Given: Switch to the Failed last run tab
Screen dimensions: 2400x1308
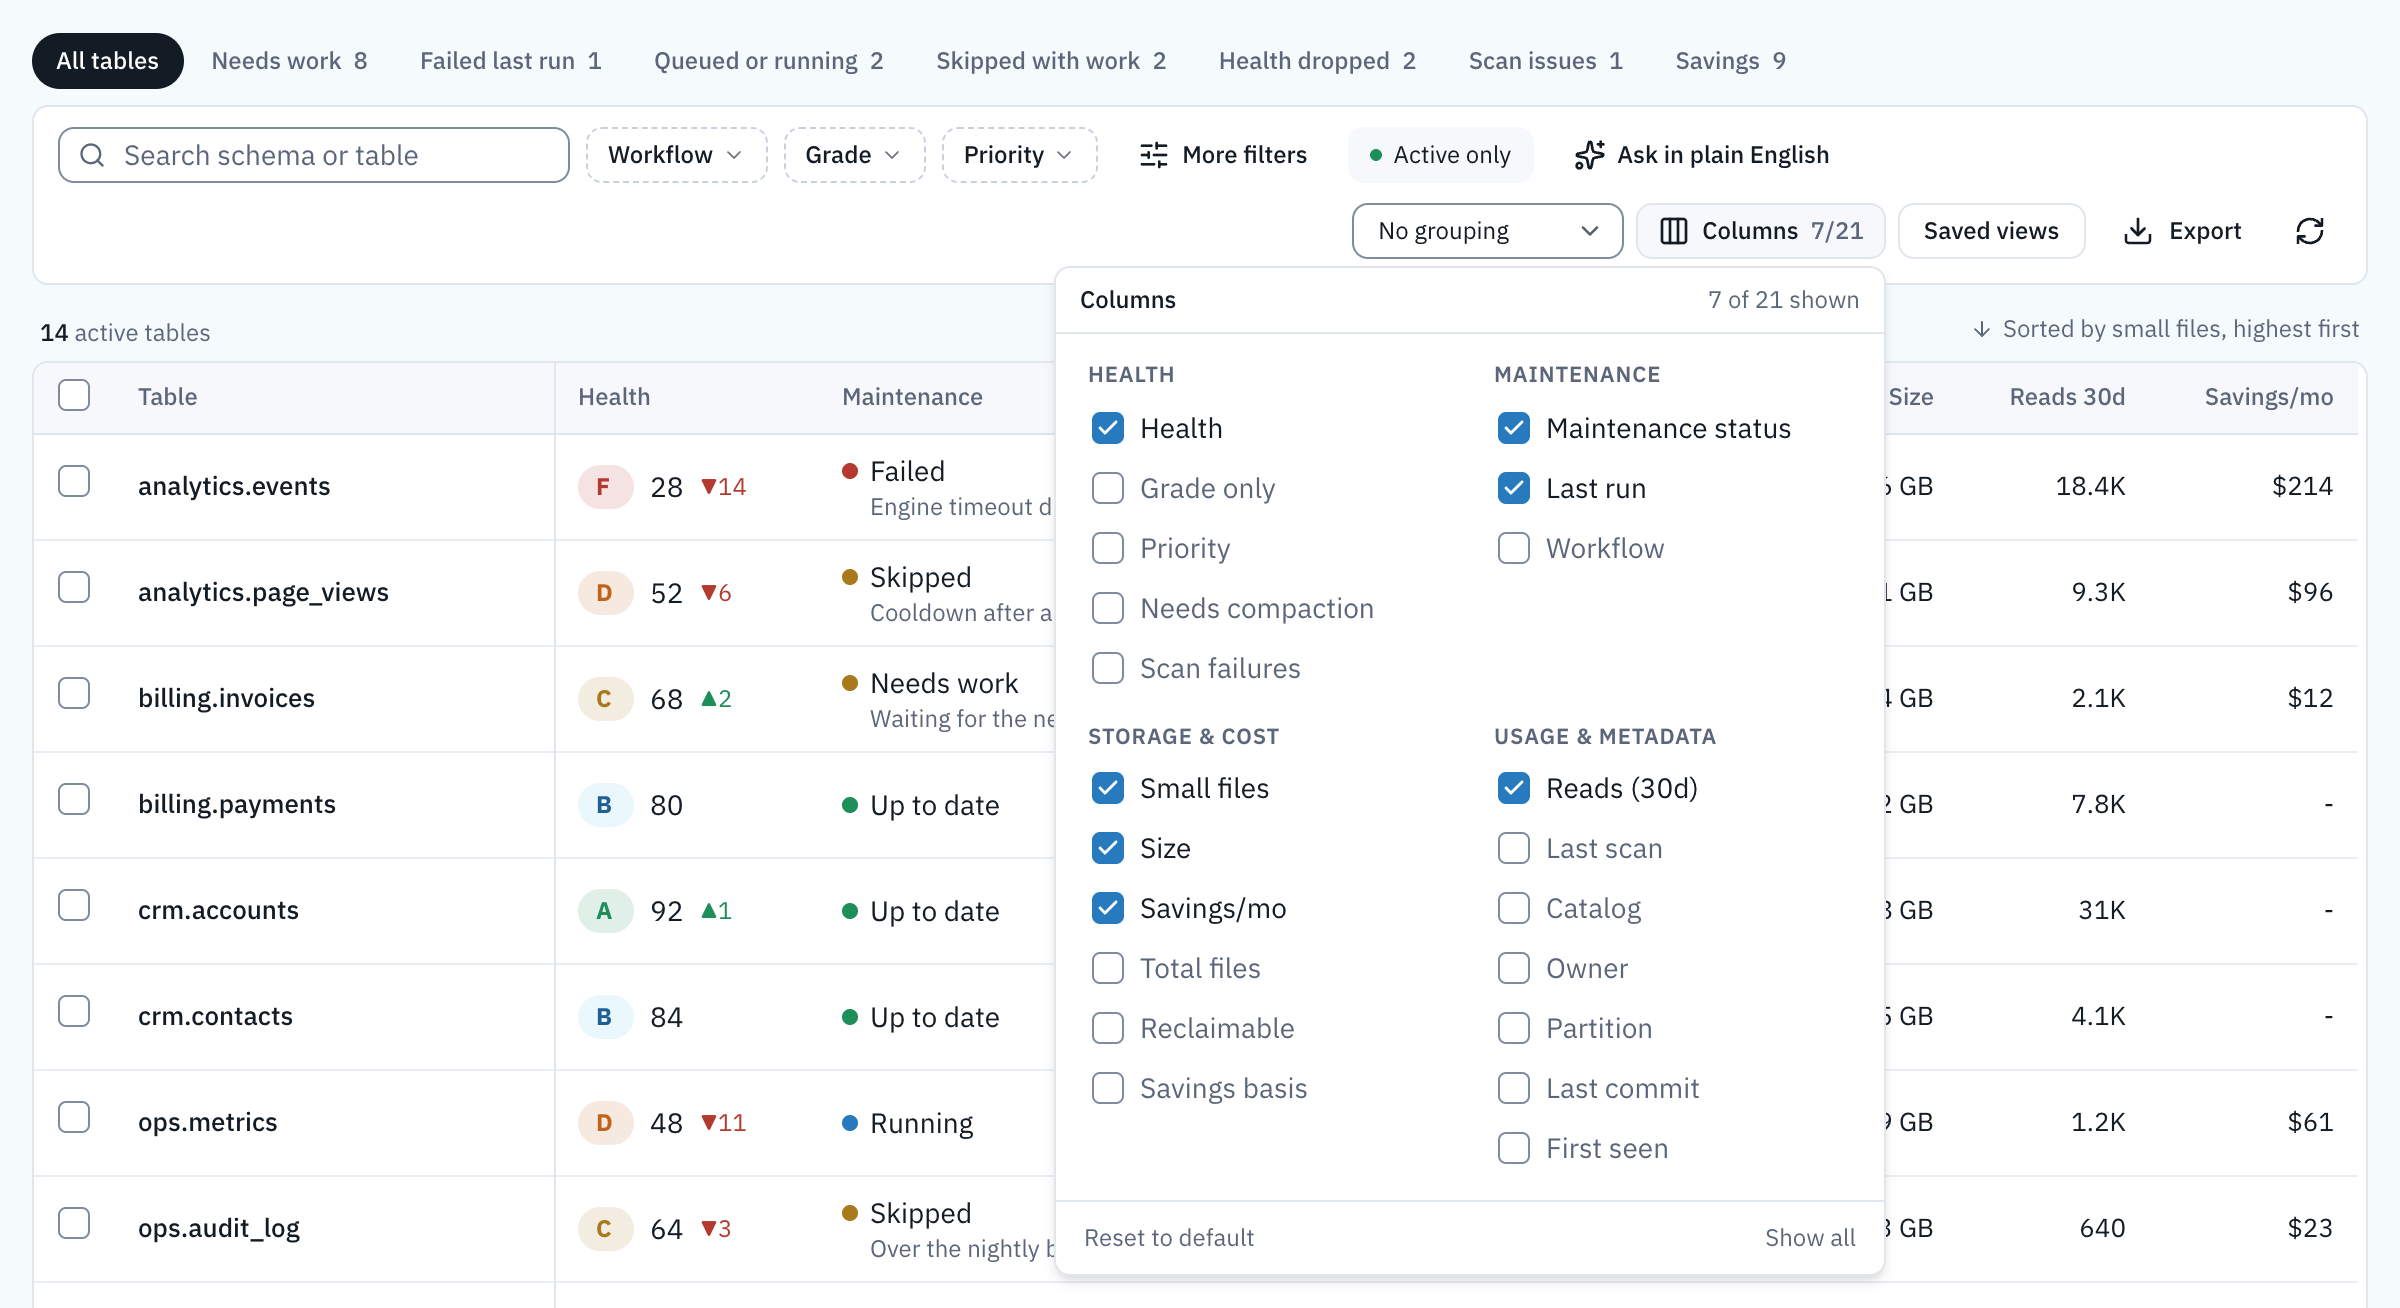Looking at the screenshot, I should coord(510,61).
